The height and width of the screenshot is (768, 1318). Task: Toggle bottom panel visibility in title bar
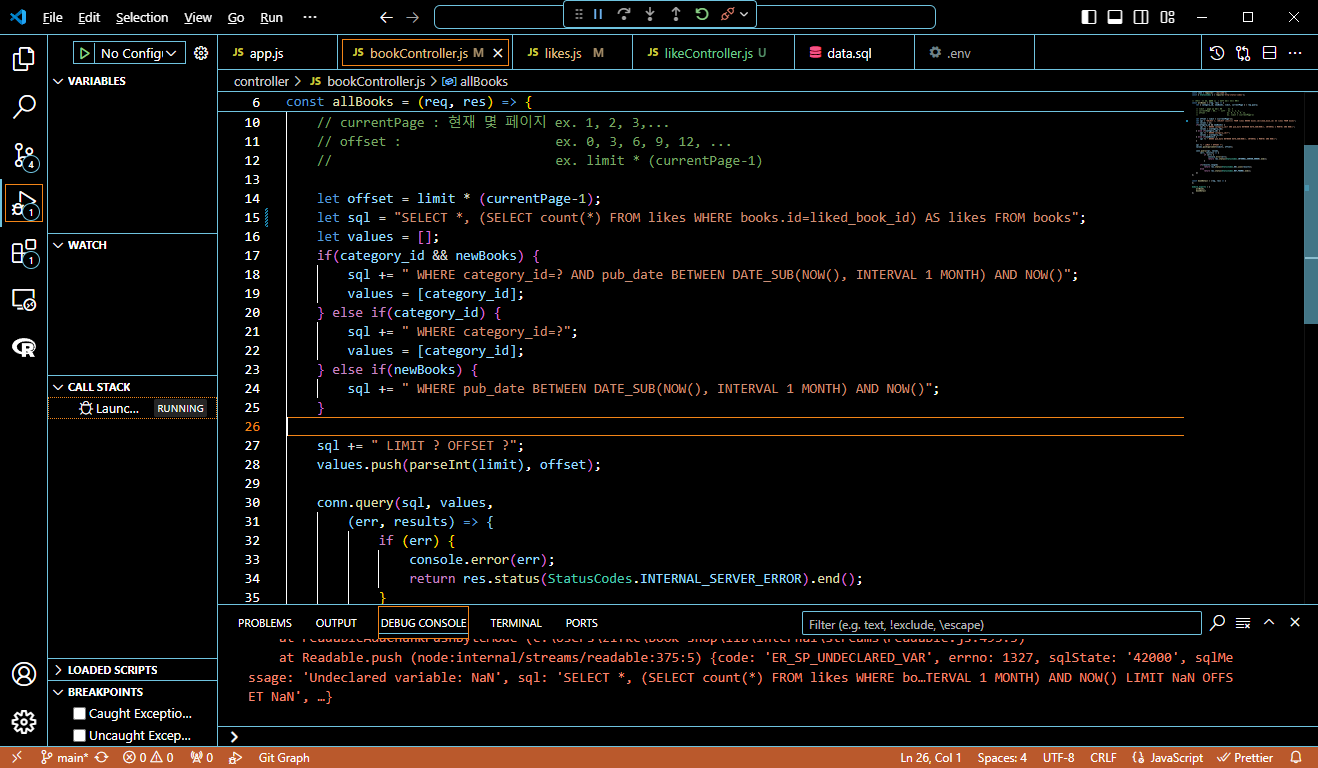[1115, 17]
